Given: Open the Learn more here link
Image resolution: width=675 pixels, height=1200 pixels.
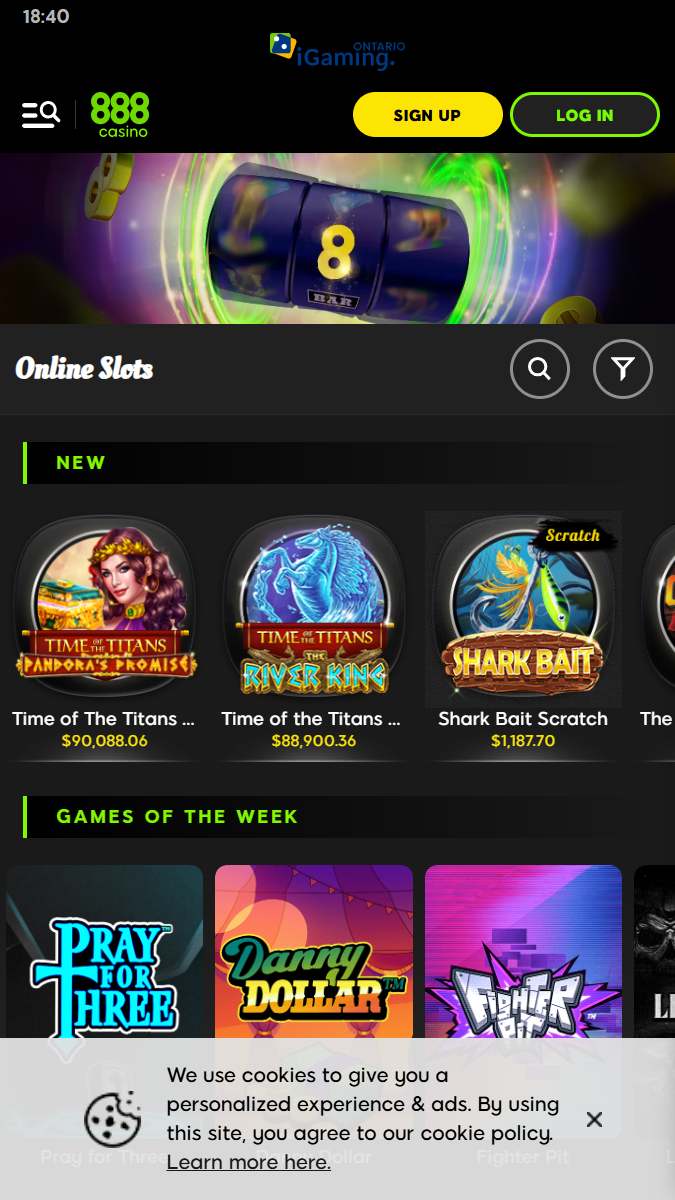Looking at the screenshot, I should click(249, 1162).
